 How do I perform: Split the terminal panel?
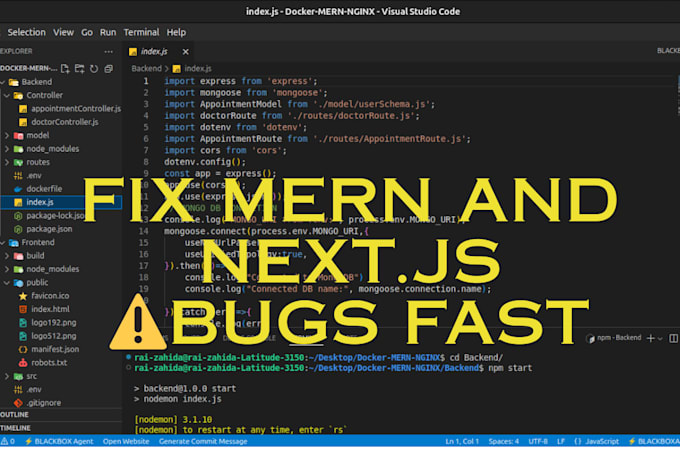pos(673,339)
